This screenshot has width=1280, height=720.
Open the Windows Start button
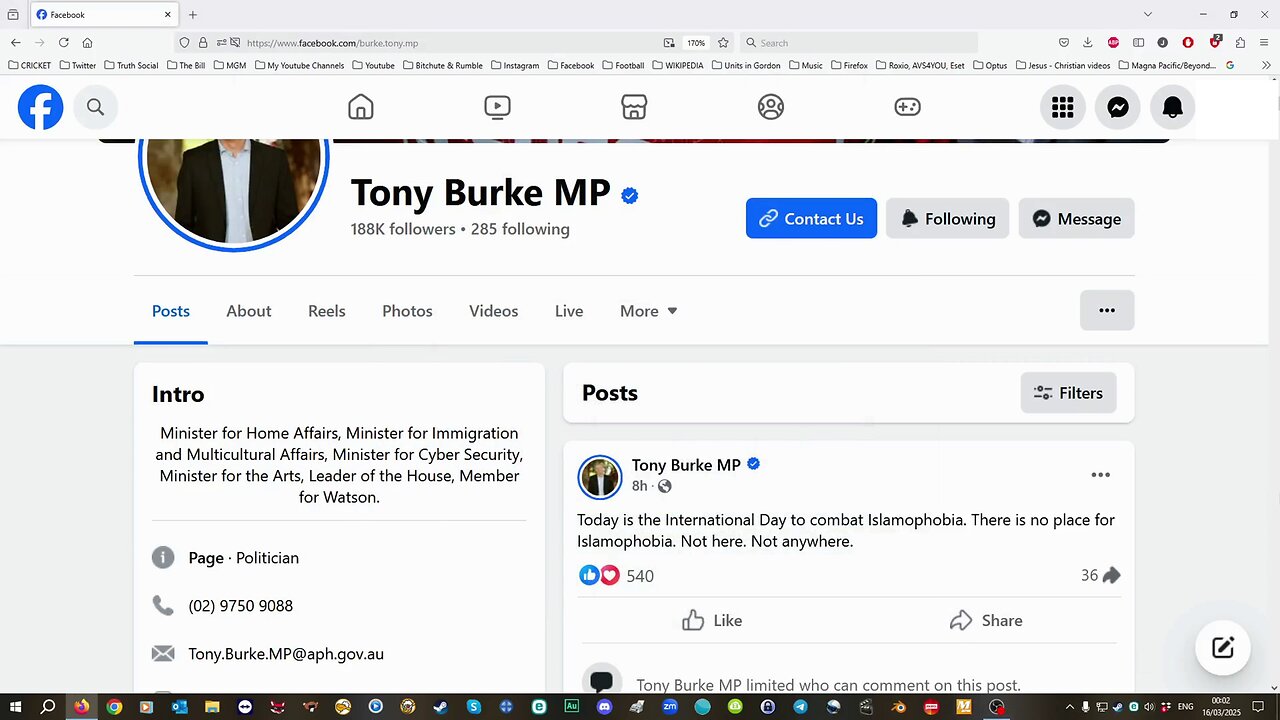tap(15, 706)
